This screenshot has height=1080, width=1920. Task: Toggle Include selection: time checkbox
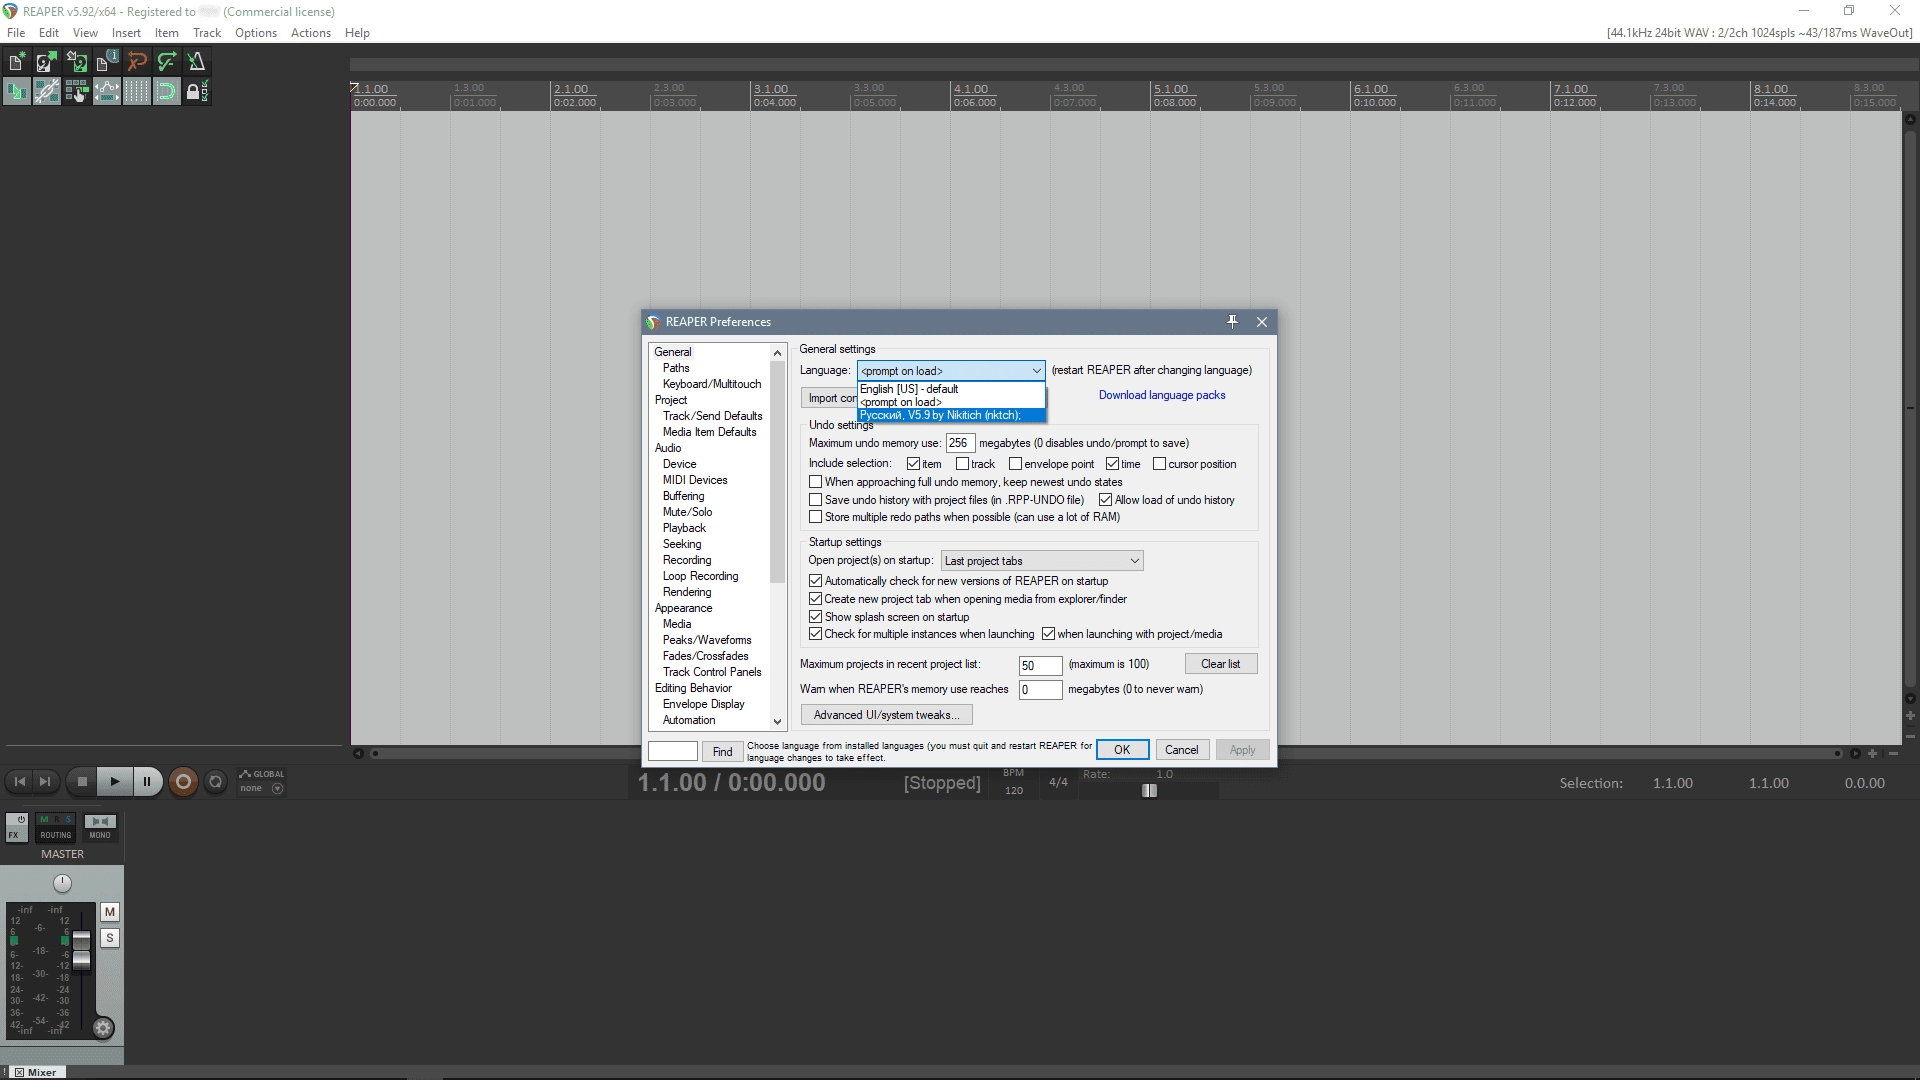coord(1112,464)
